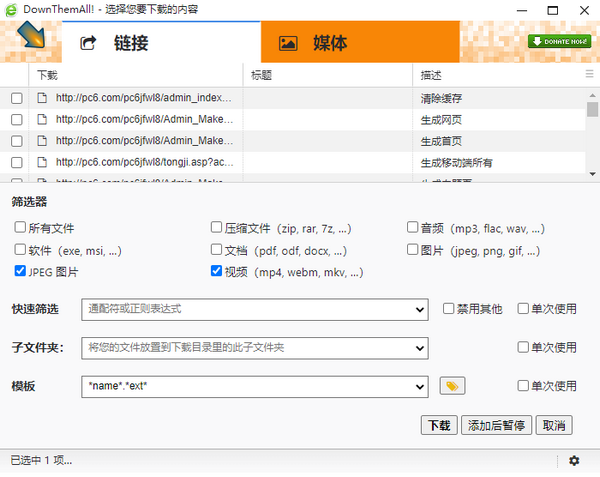
Task: Click the 取消 button
Action: tap(554, 425)
